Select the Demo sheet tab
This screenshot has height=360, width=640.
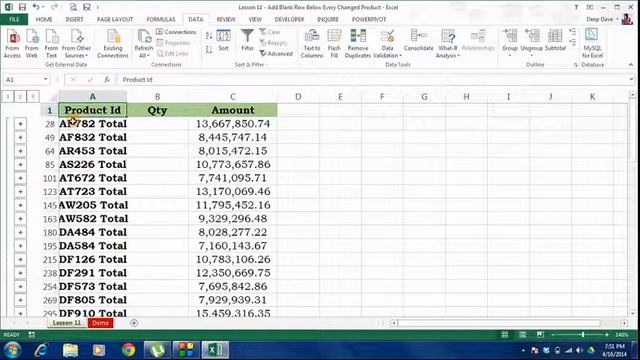coord(100,323)
